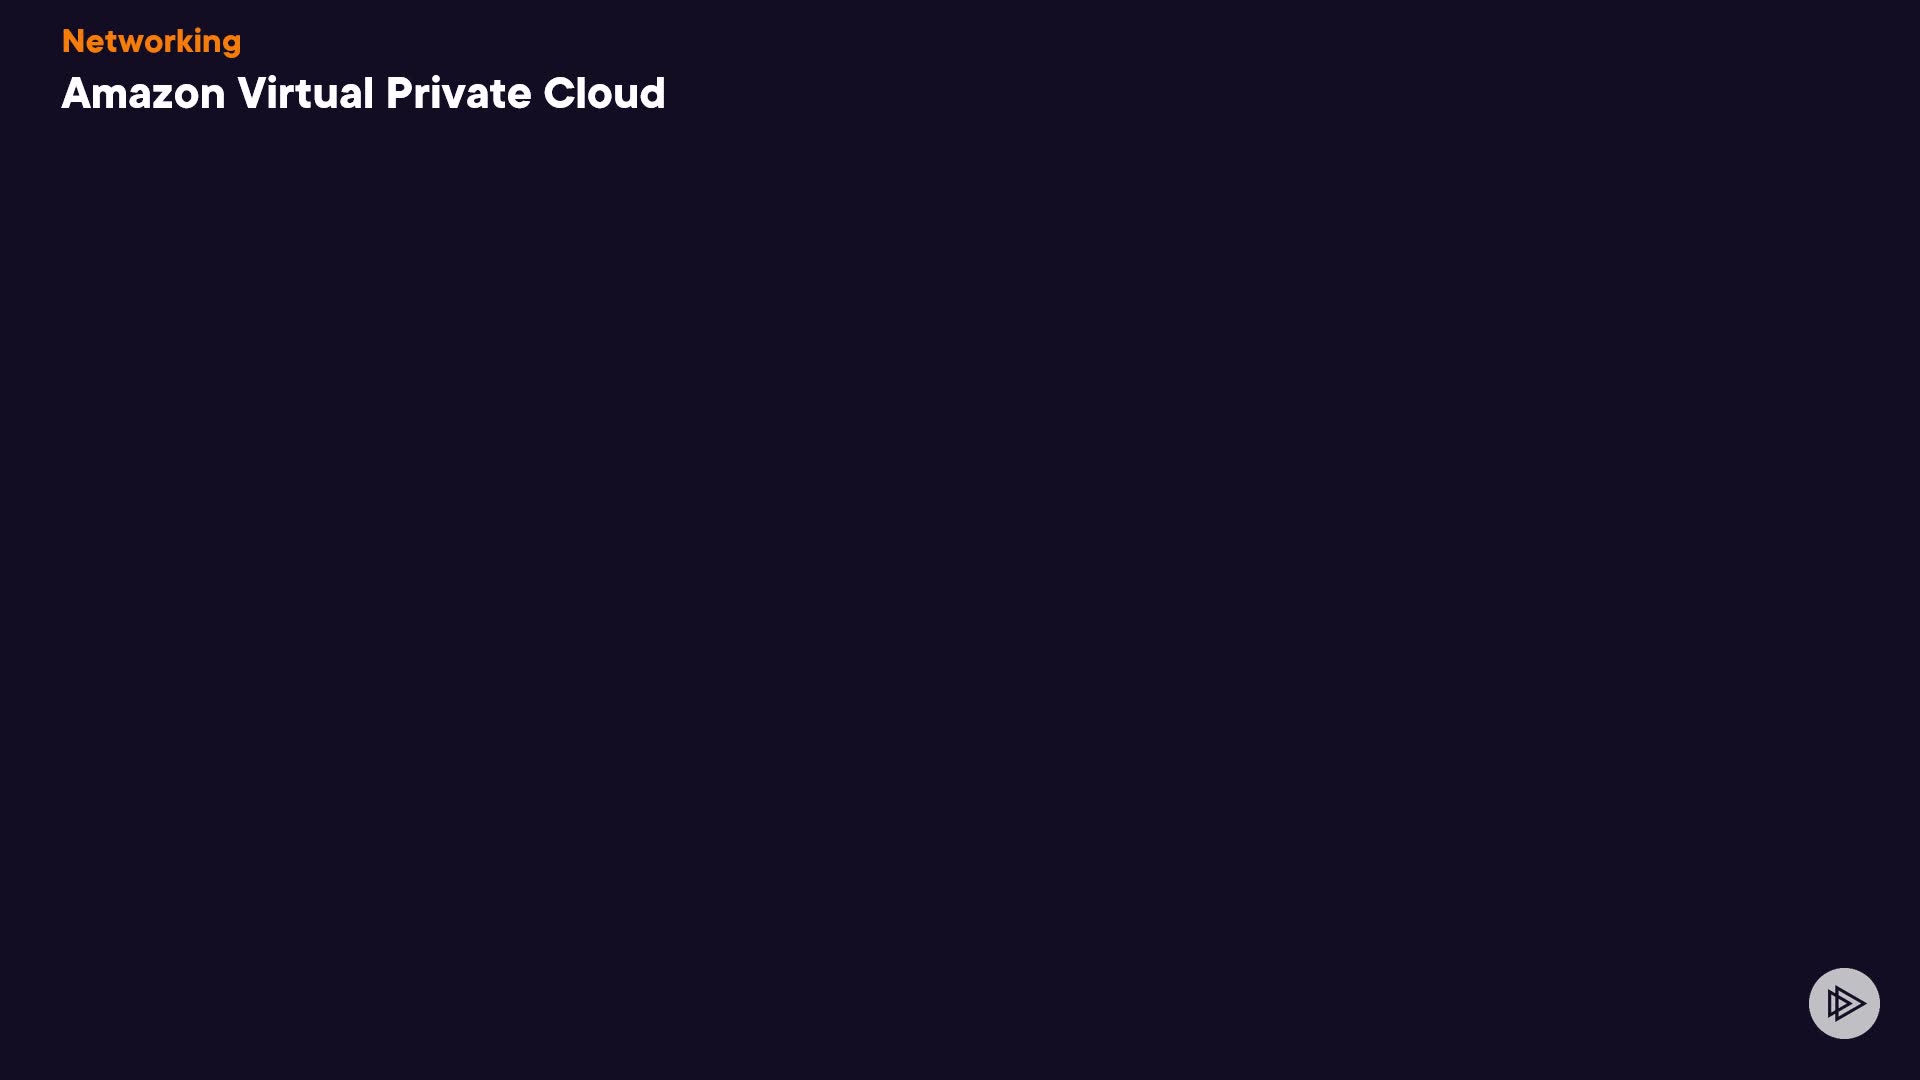Select the play triangle inside the gray circle
Image resolution: width=1920 pixels, height=1080 pixels.
(1846, 1003)
